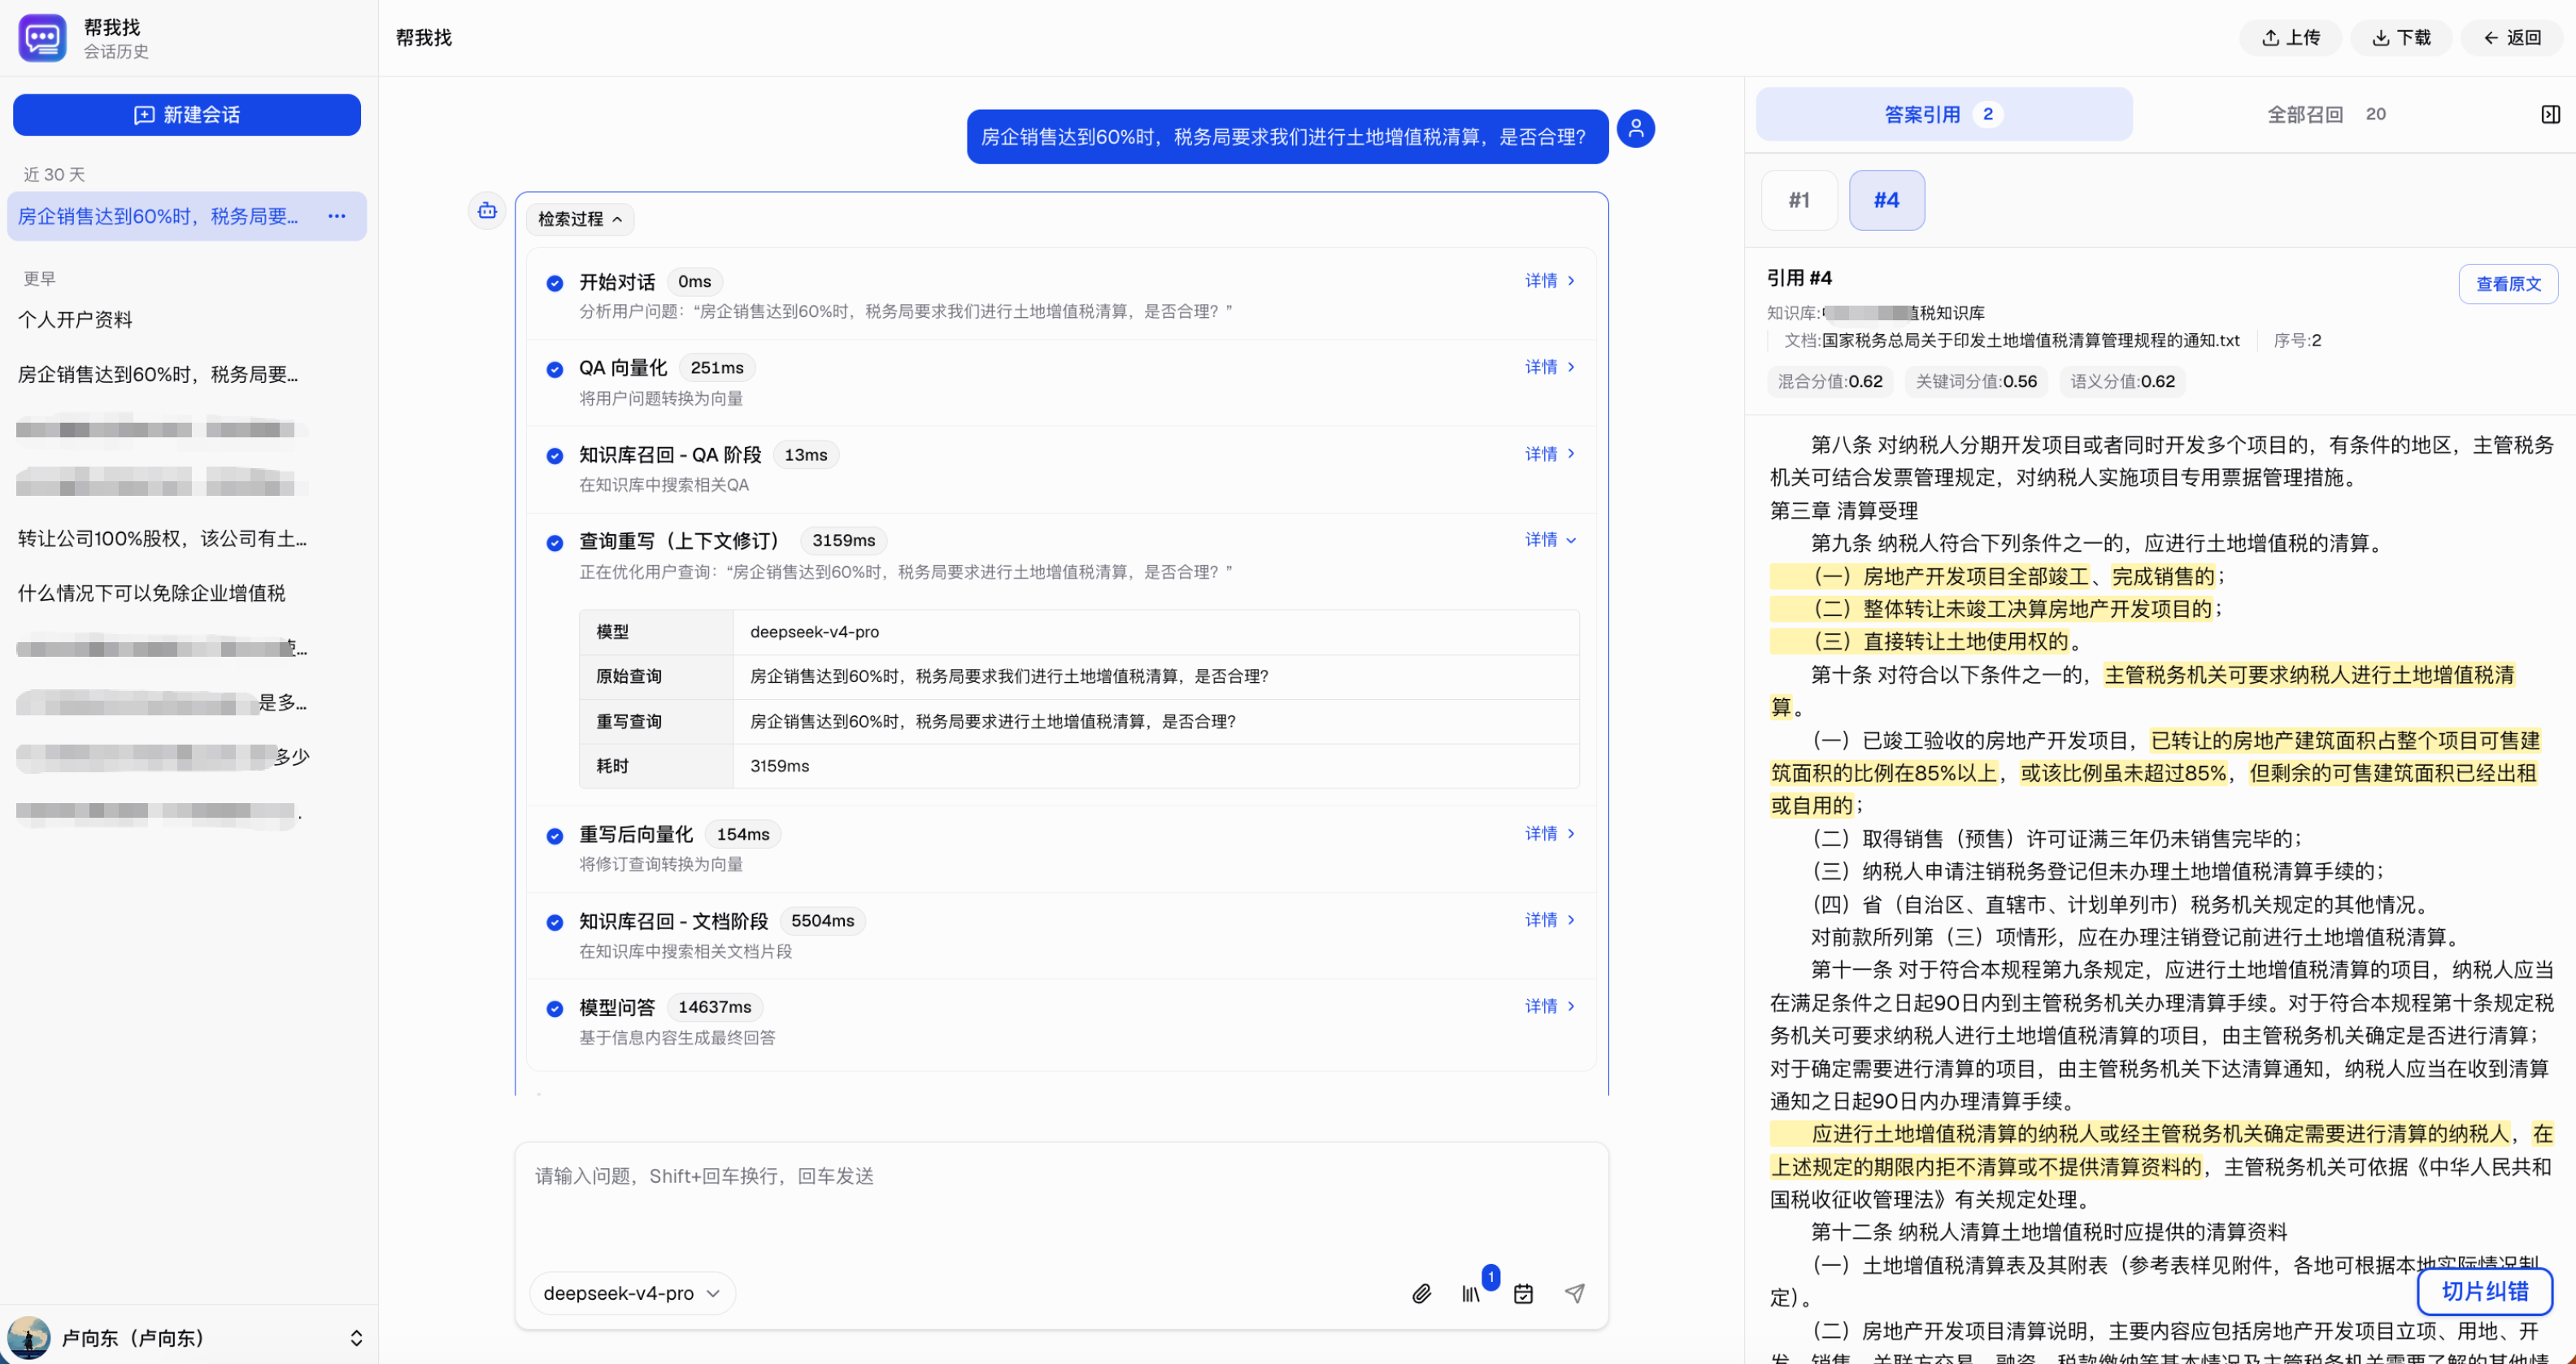The image size is (2576, 1364).
Task: Open 详情 for the 开始对话 step
Action: click(1550, 281)
